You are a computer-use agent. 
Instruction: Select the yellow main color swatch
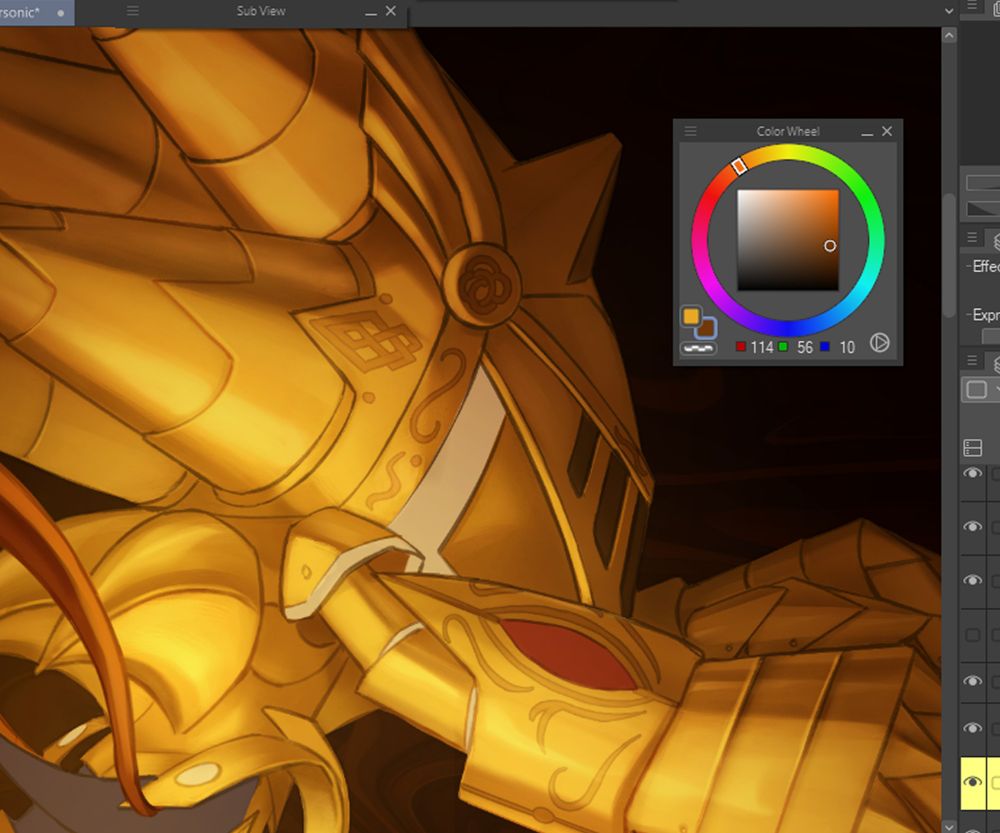pos(691,316)
